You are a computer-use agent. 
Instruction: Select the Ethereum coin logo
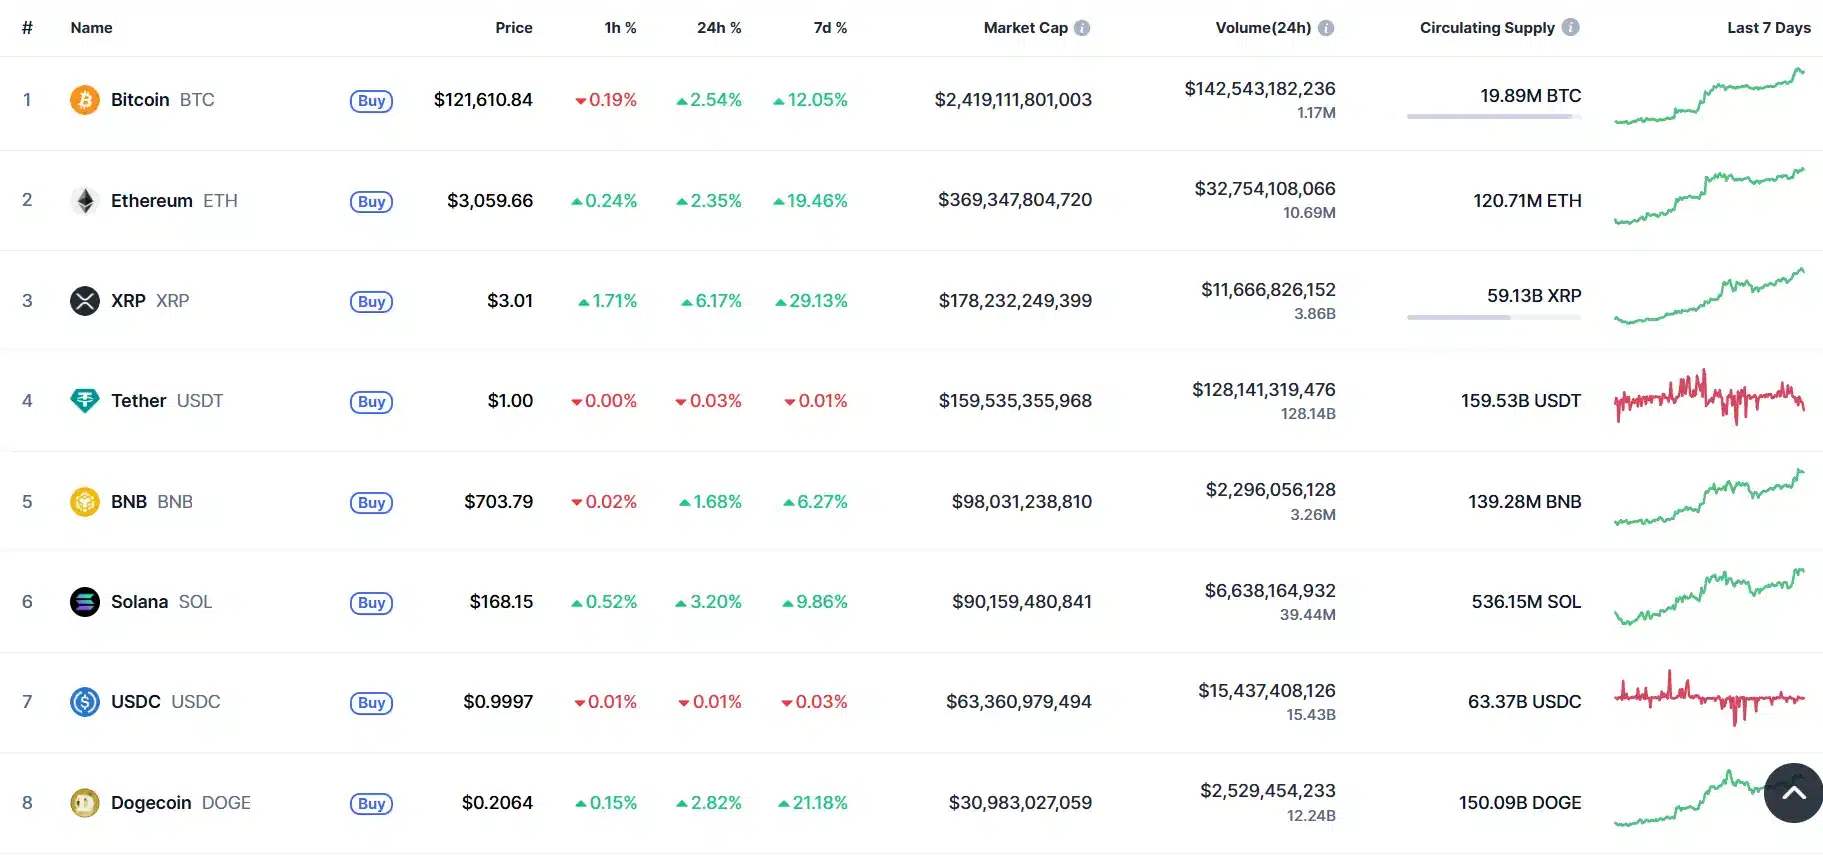click(x=85, y=200)
